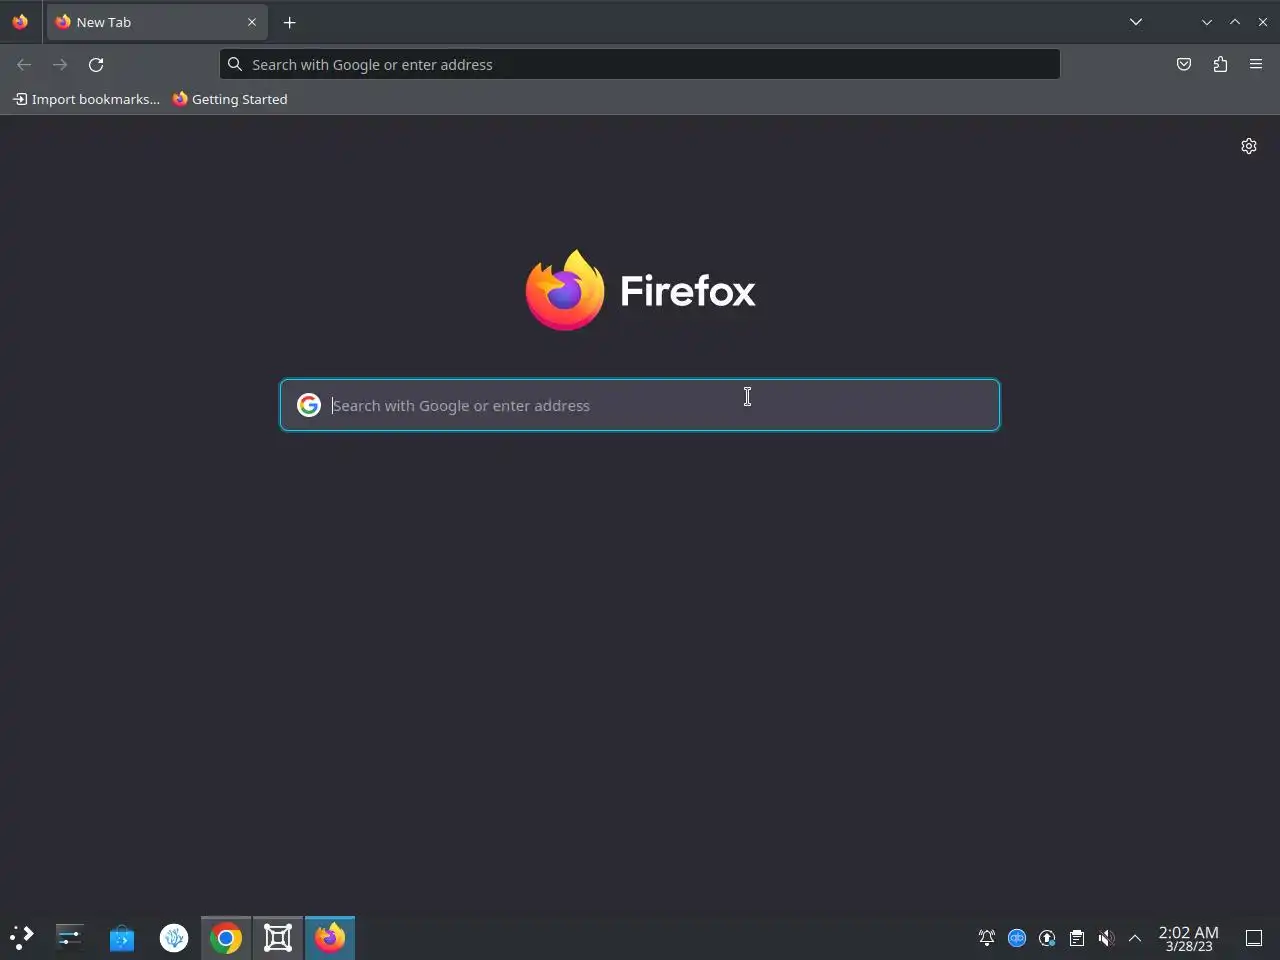Go forward with the forward arrow

(x=60, y=64)
